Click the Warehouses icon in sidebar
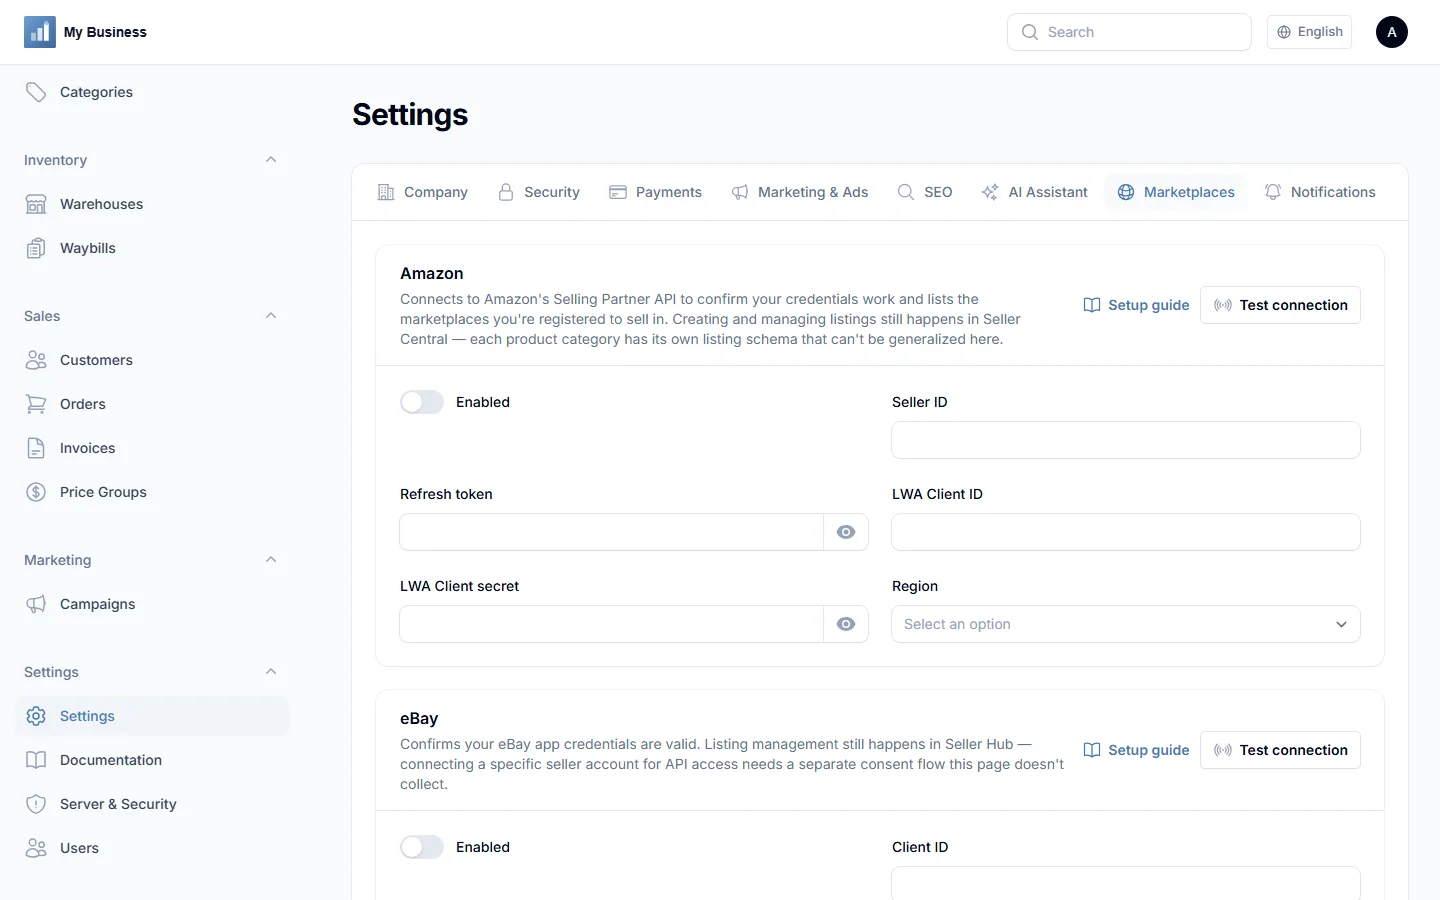The height and width of the screenshot is (900, 1440). click(x=36, y=204)
